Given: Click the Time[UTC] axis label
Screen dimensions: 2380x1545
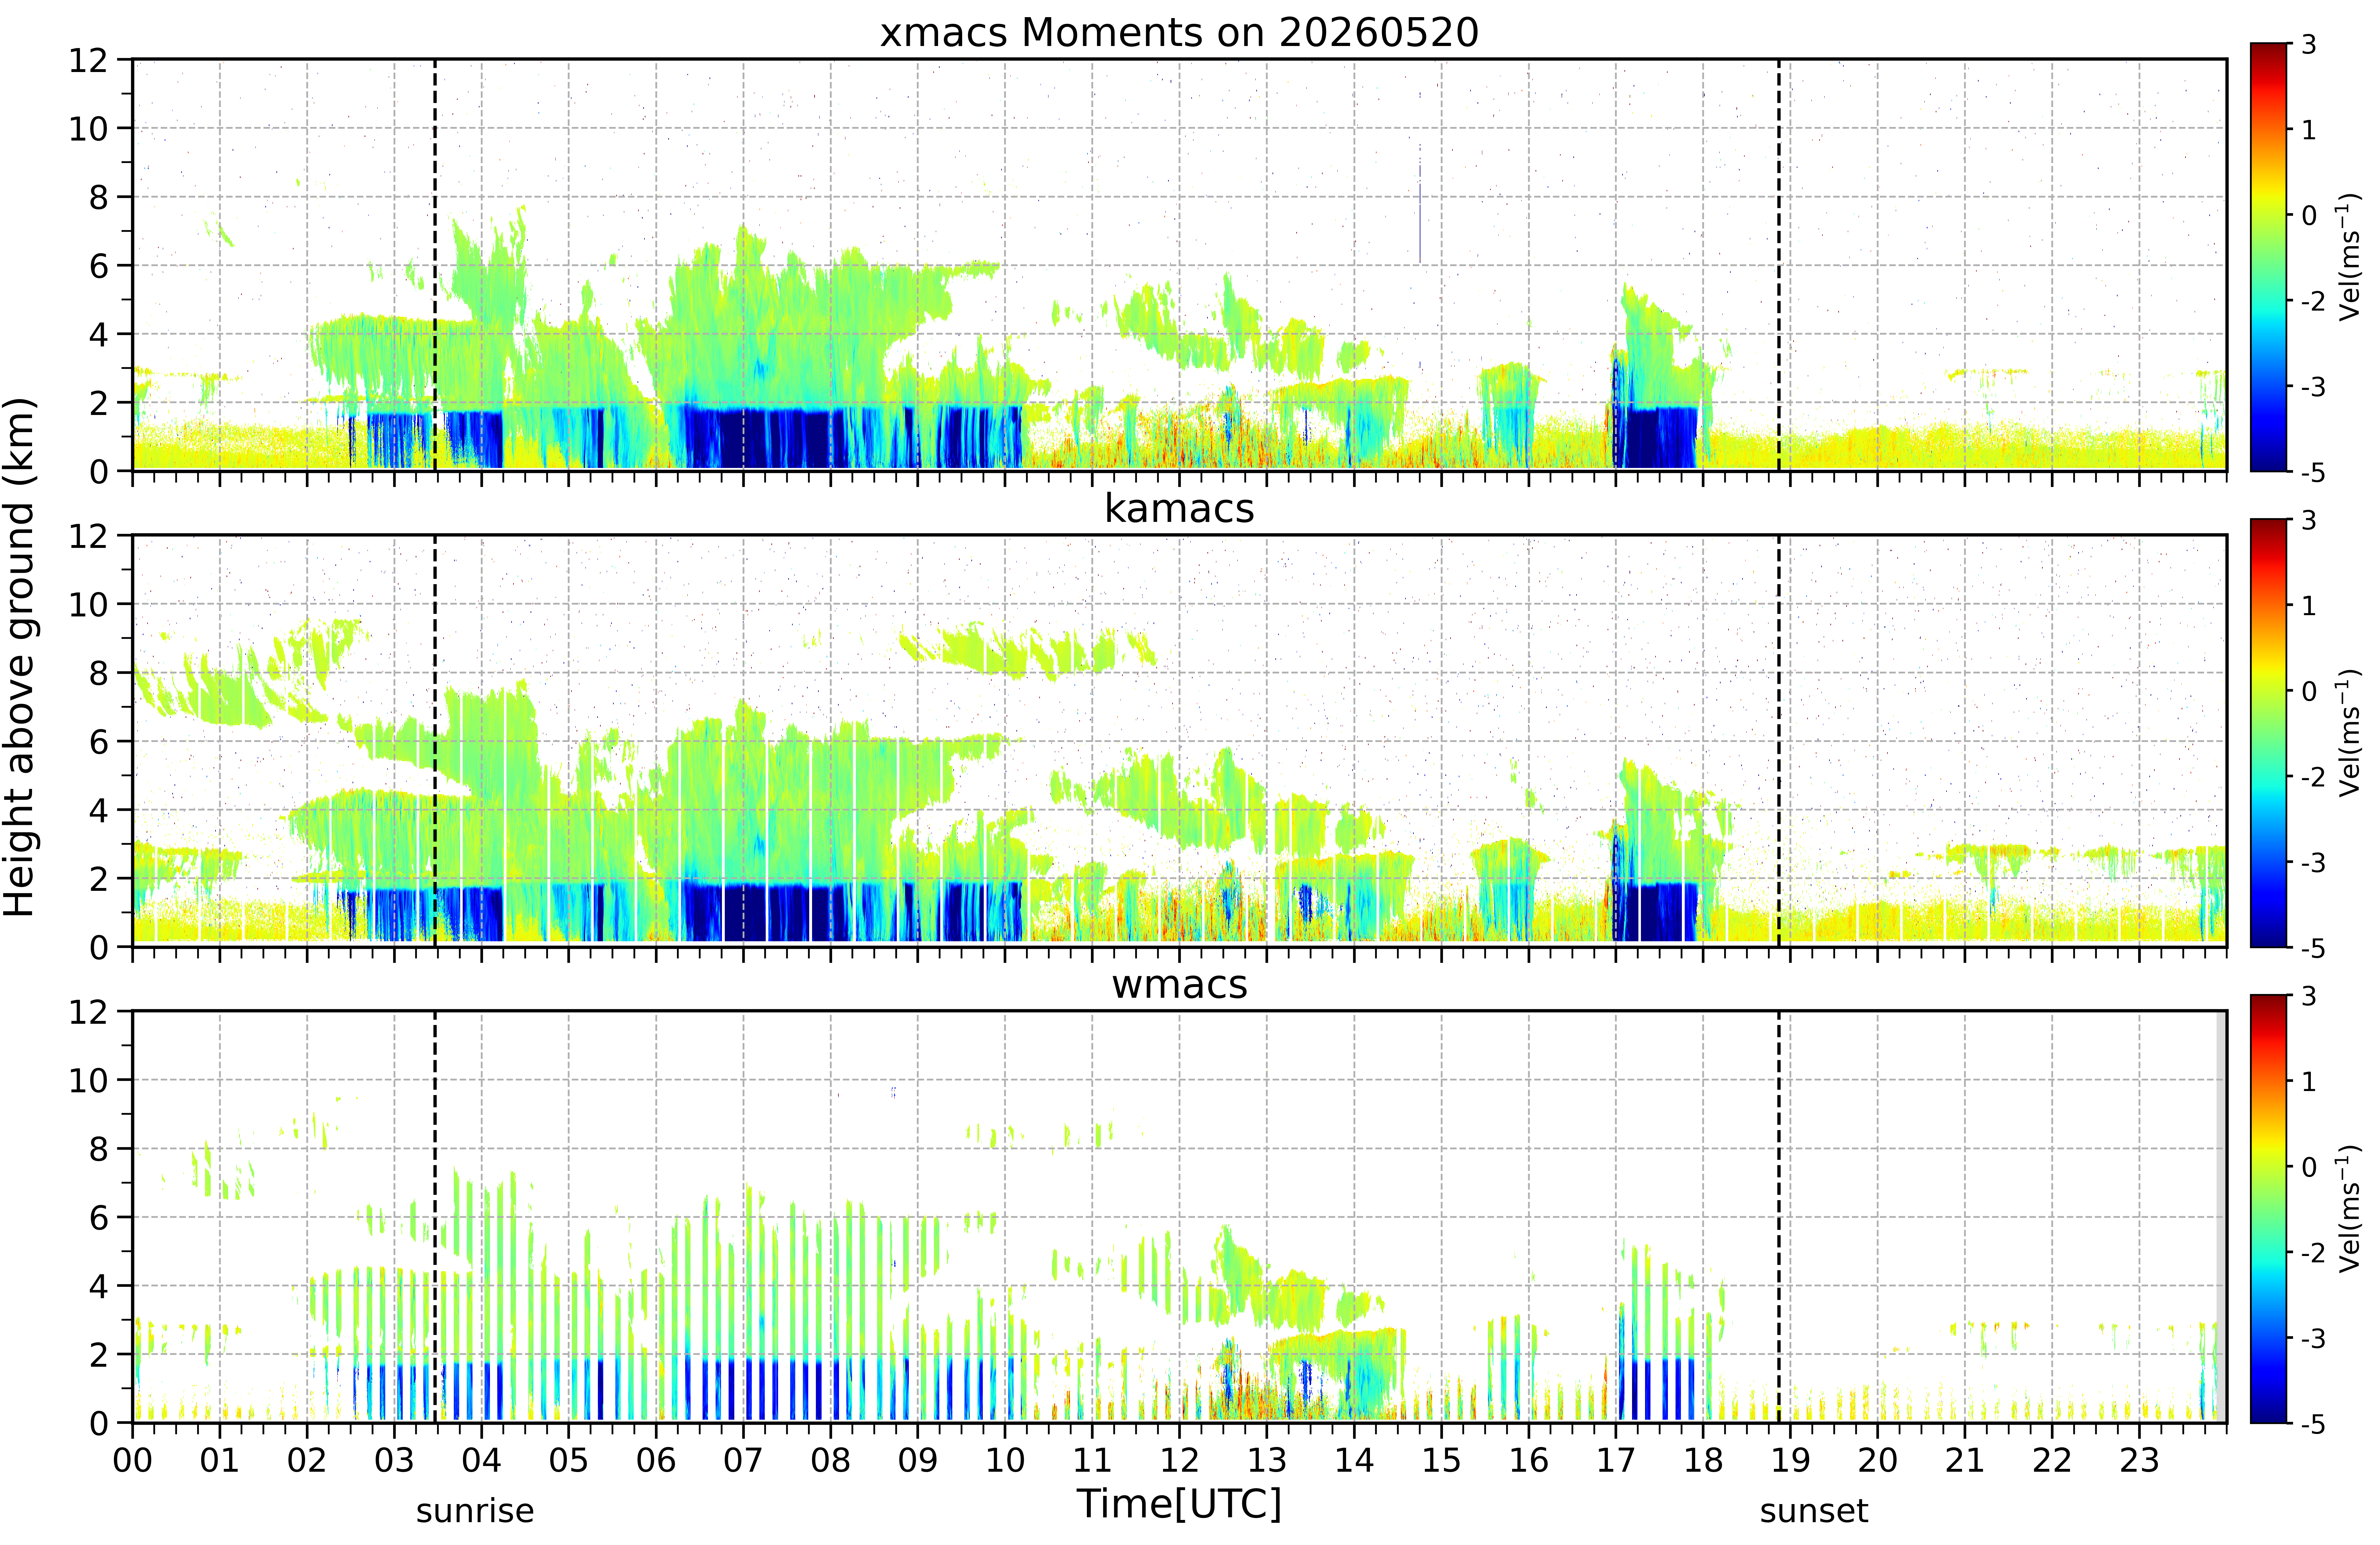Looking at the screenshot, I should [1179, 1503].
